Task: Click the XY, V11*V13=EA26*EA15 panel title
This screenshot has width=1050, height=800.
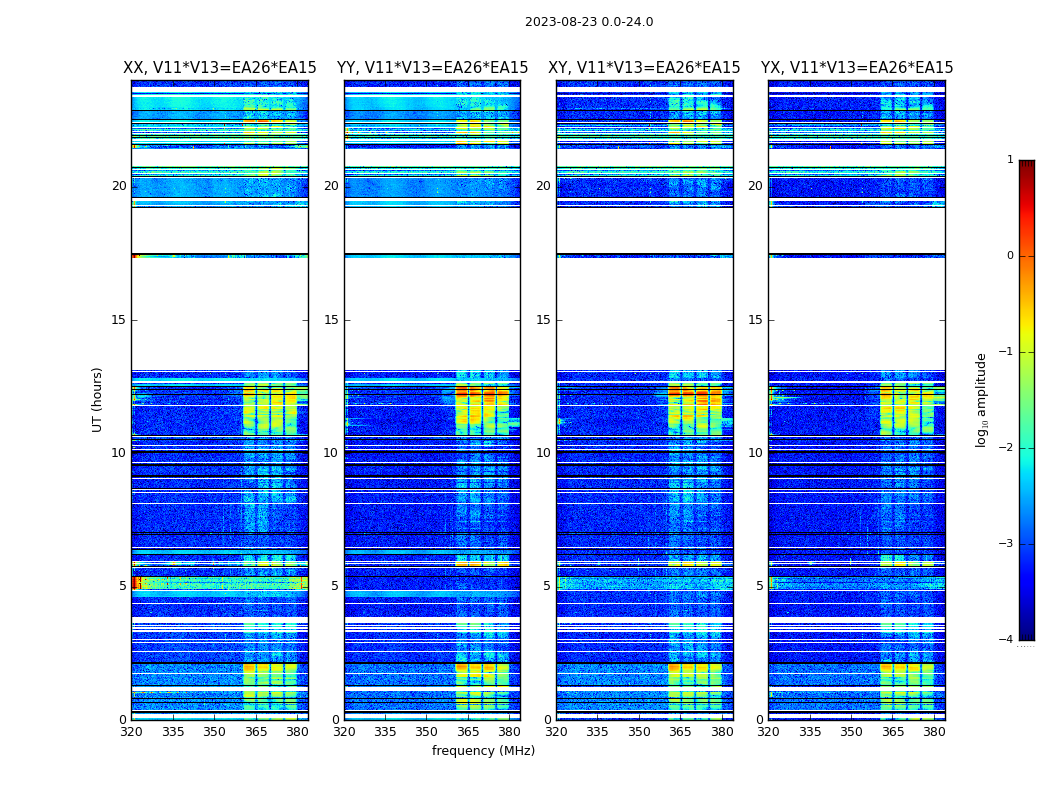Action: click(644, 68)
